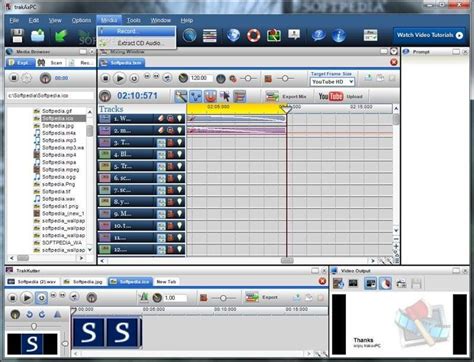Adjust the mixer volume slider
The image size is (474, 362).
(x=248, y=78)
